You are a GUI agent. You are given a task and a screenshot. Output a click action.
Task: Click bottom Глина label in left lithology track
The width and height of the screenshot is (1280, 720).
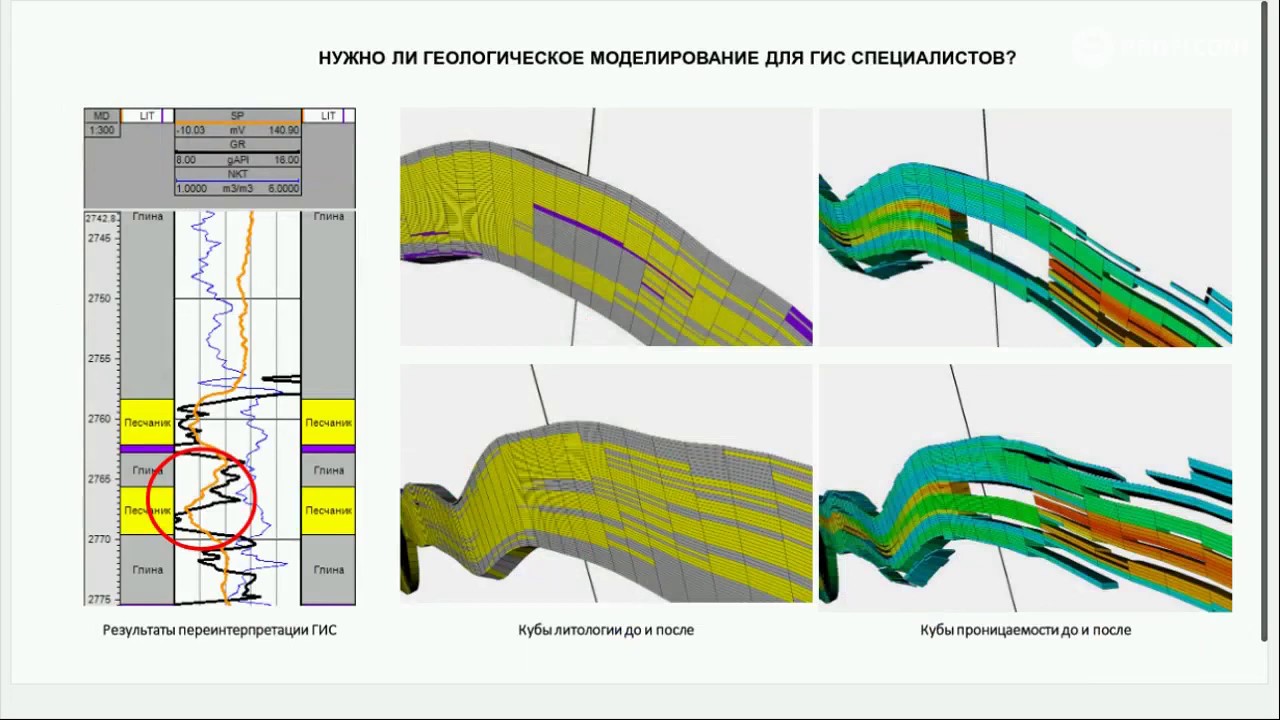pos(147,570)
